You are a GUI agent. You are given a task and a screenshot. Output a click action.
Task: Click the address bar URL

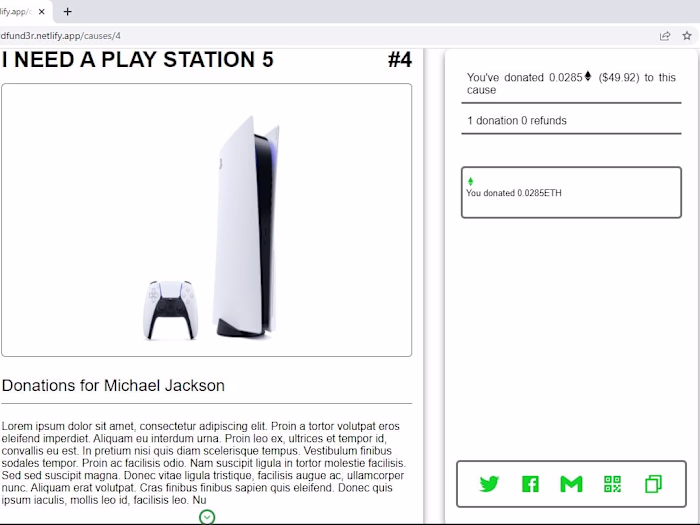[60, 36]
